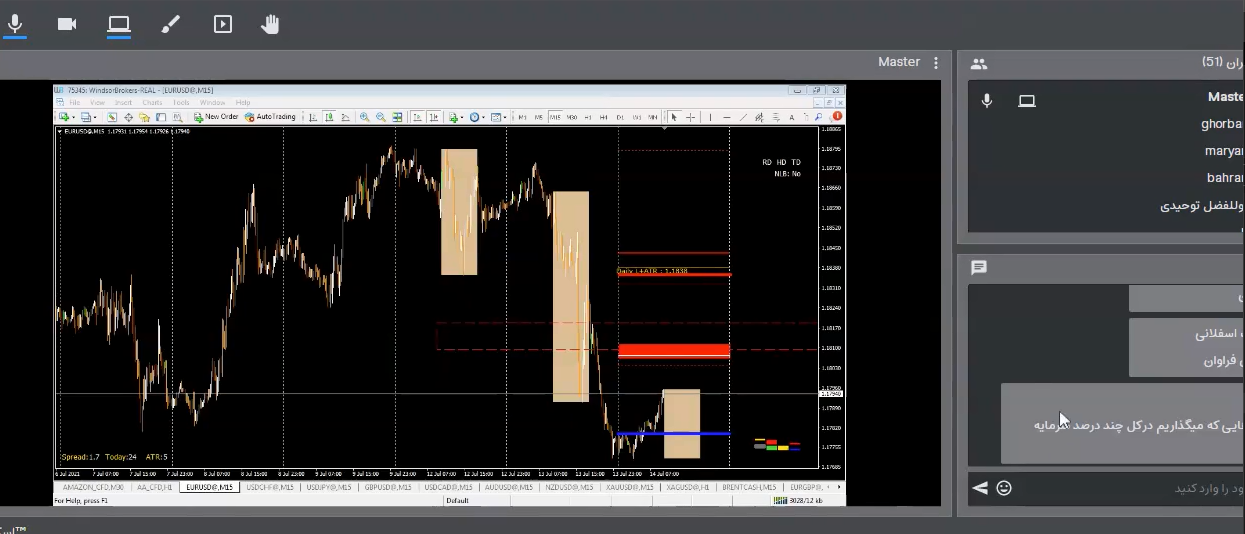Image resolution: width=1245 pixels, height=534 pixels.
Task: Click the New Order button
Action: [x=216, y=117]
